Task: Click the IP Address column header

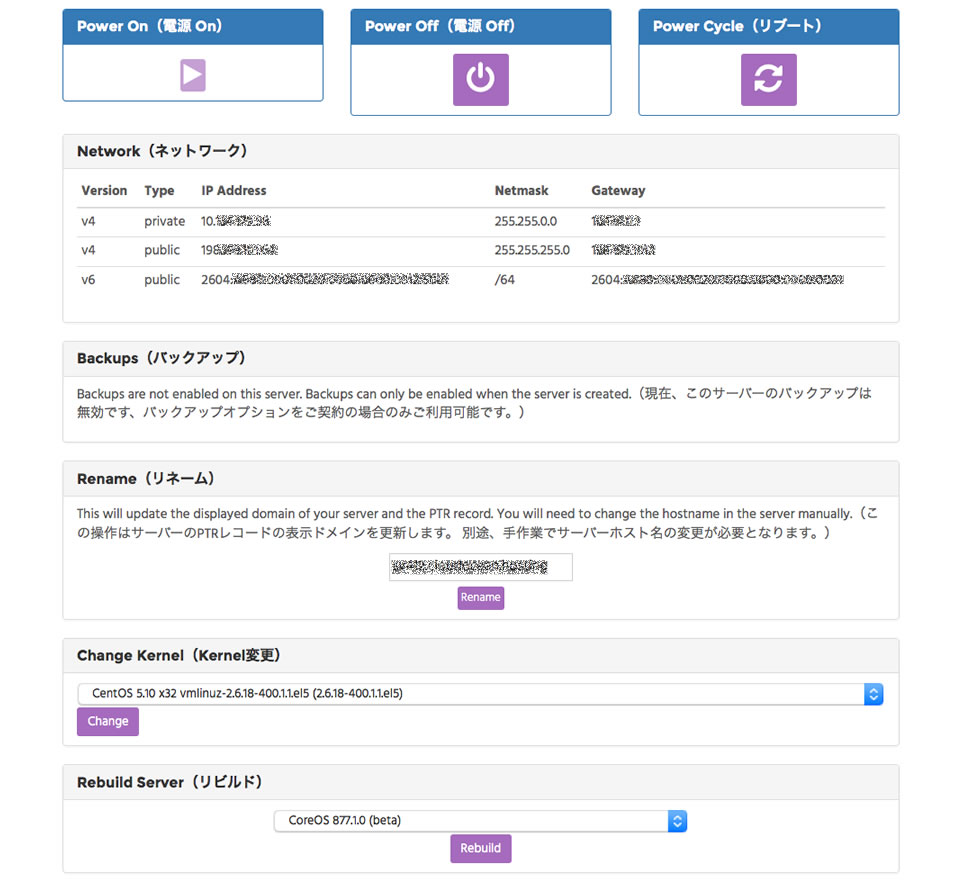Action: pyautogui.click(x=233, y=190)
